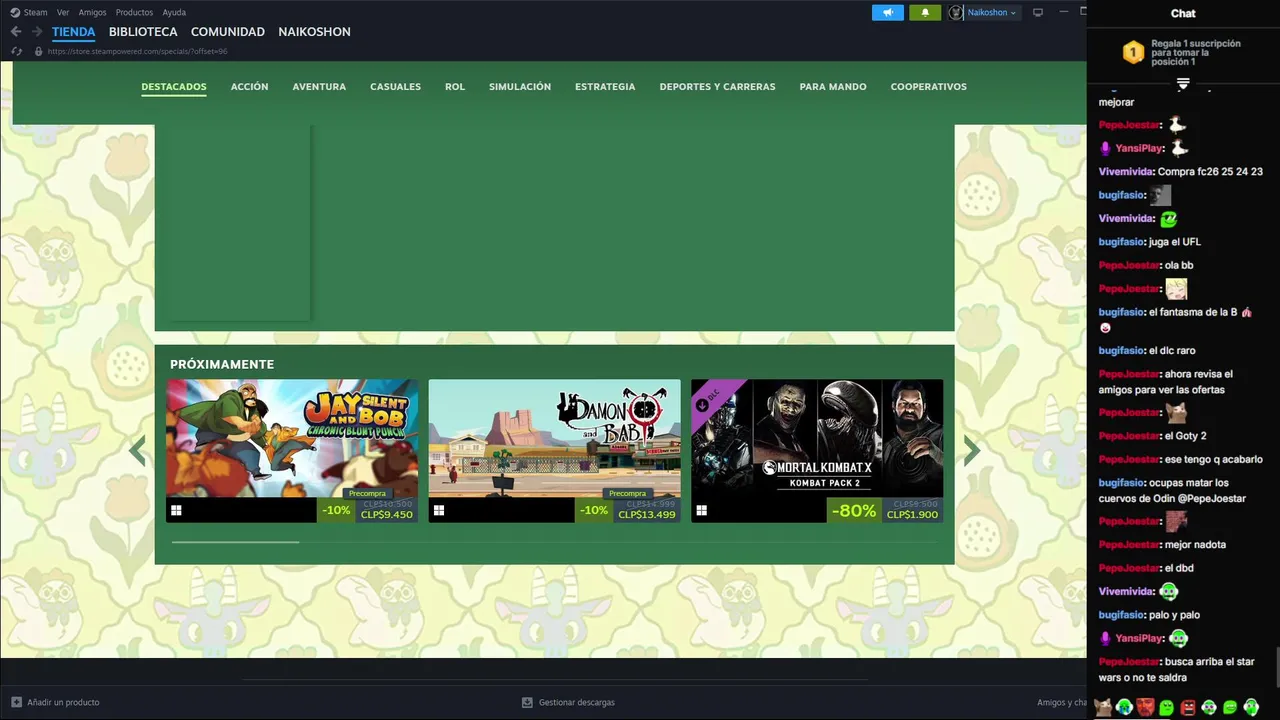Image resolution: width=1280 pixels, height=720 pixels.
Task: Open the blue megaphone announcements button
Action: pos(888,12)
